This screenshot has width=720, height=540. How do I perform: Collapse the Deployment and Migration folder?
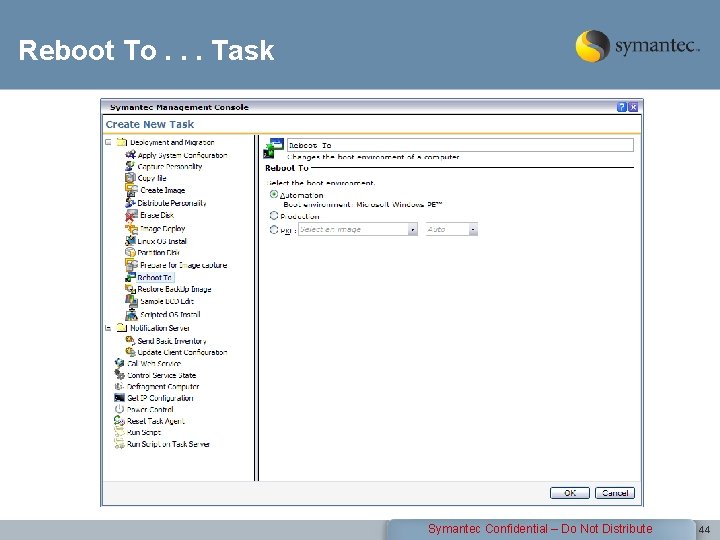[108, 142]
